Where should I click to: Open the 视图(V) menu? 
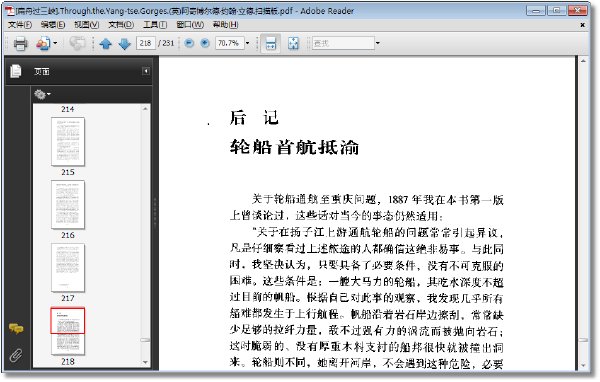pyautogui.click(x=86, y=25)
